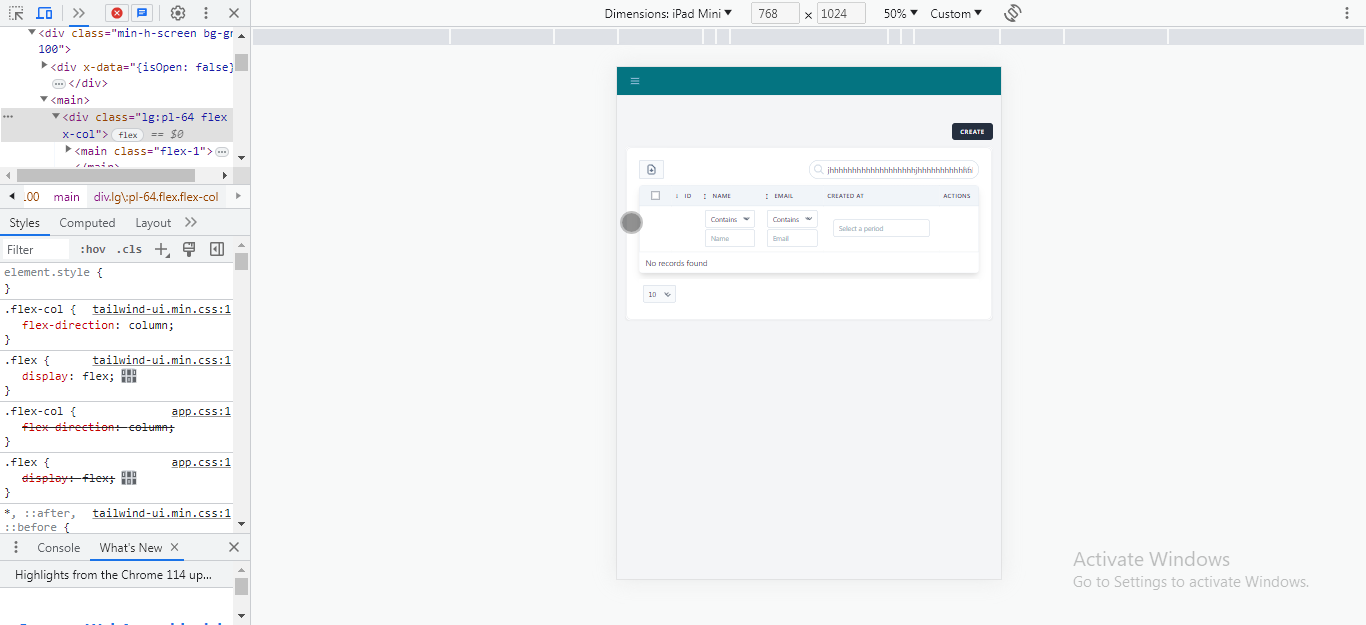
Task: Toggle the device toolbar icon
Action: pos(45,13)
